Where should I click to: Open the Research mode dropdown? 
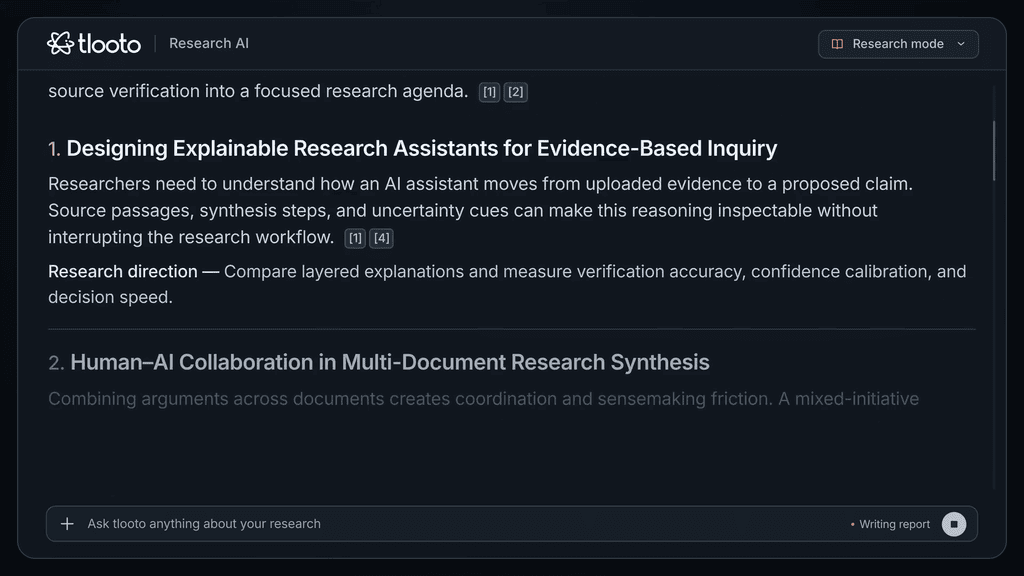[x=898, y=44]
